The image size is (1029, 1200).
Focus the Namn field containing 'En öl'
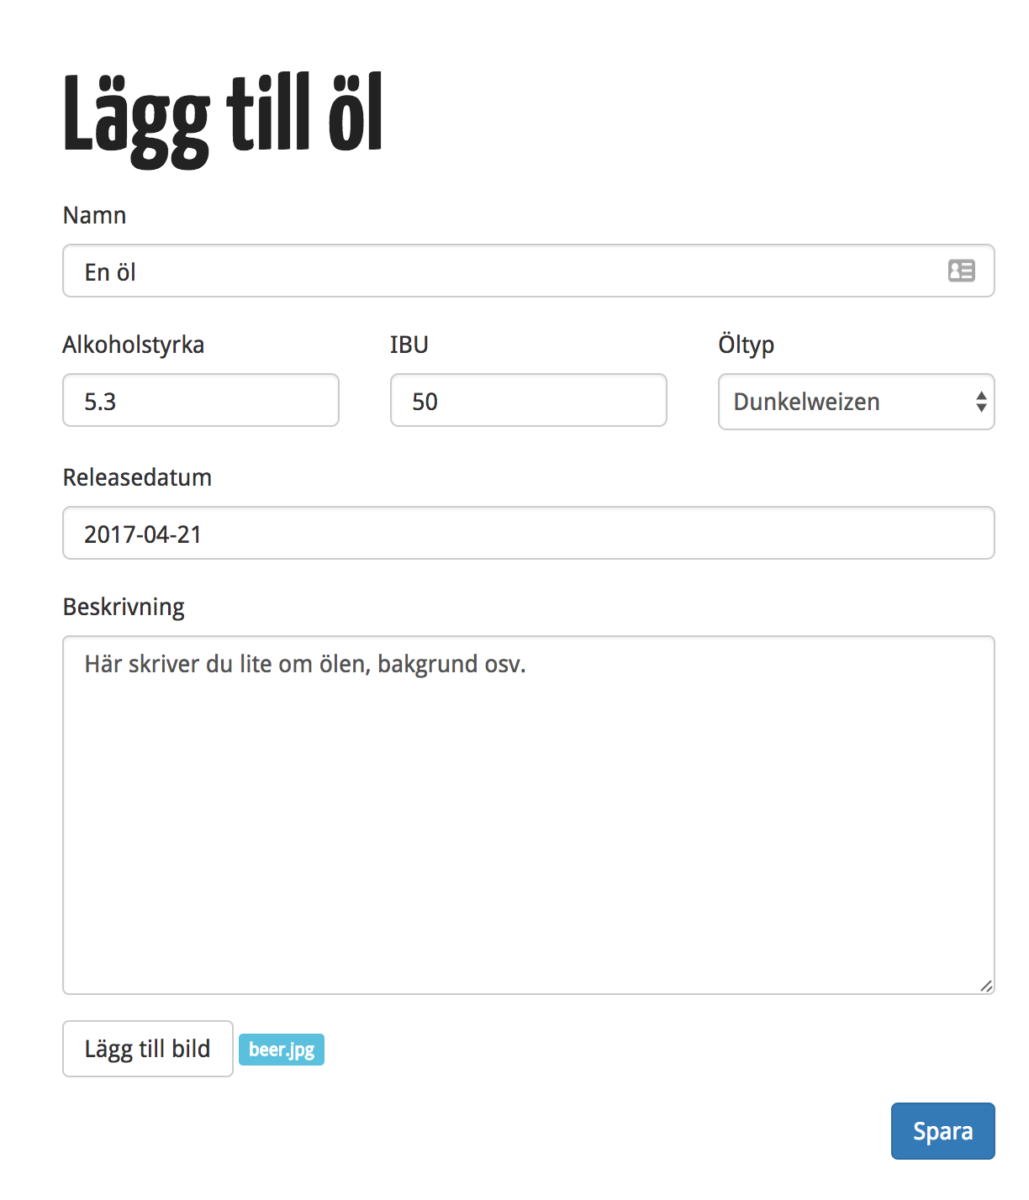[528, 271]
